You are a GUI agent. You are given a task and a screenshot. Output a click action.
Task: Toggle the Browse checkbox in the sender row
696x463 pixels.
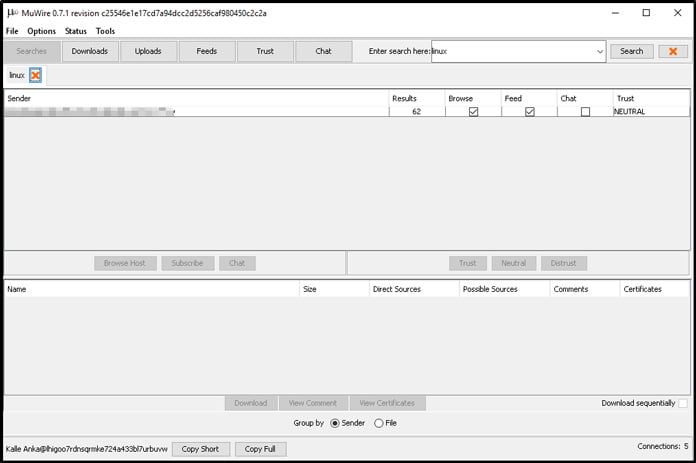coord(473,111)
